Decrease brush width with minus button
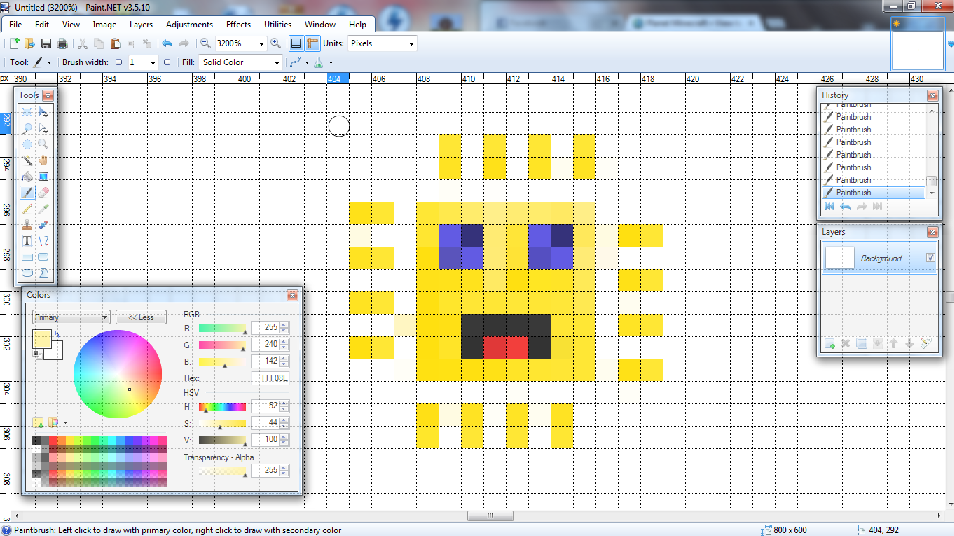The width and height of the screenshot is (954, 536). point(119,62)
